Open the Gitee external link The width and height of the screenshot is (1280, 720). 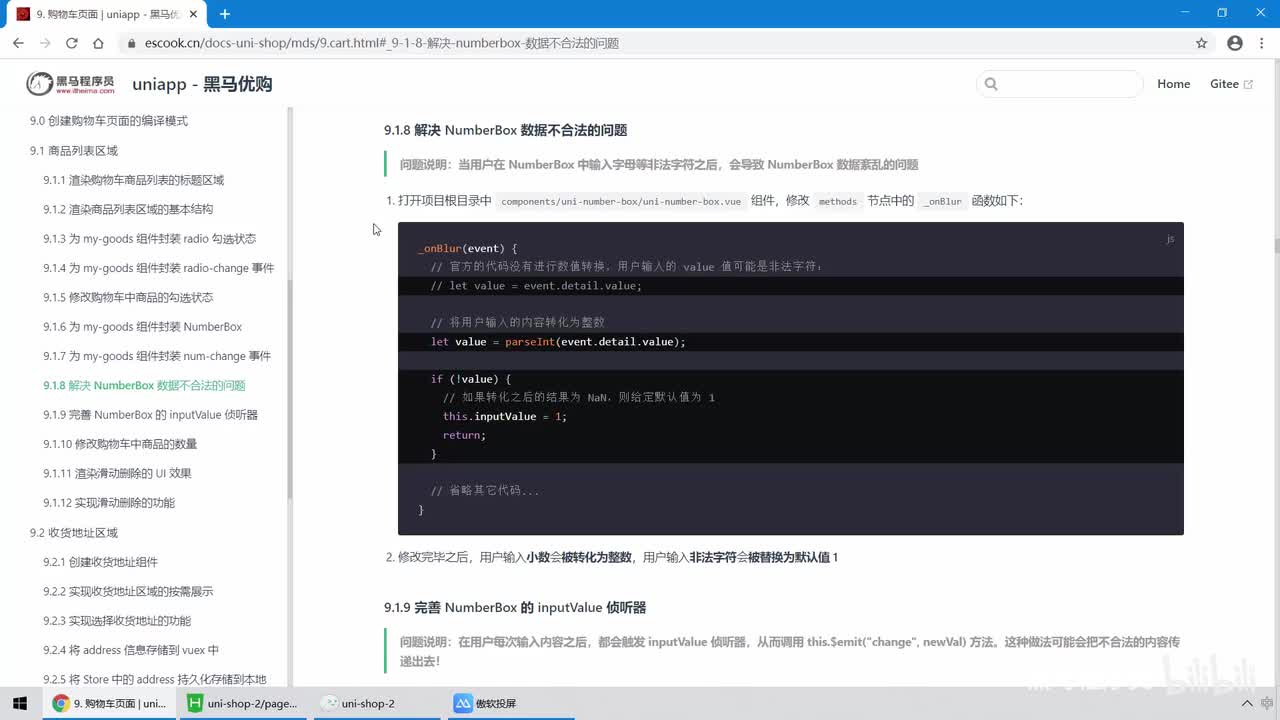(1231, 84)
